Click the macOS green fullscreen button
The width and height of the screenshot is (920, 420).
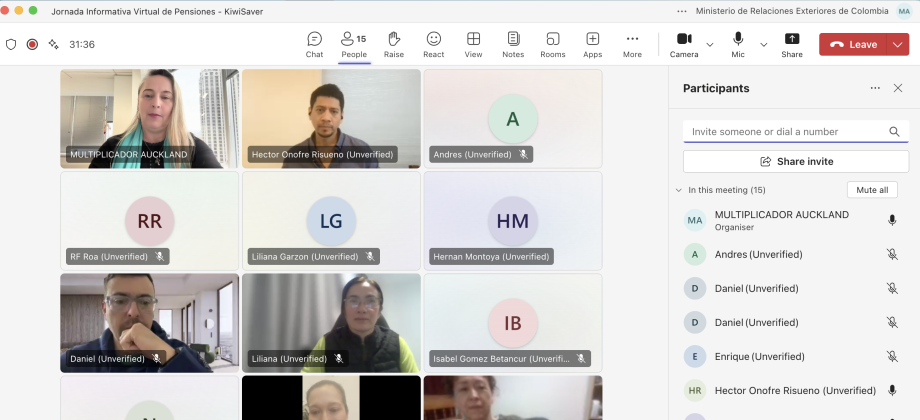(33, 11)
